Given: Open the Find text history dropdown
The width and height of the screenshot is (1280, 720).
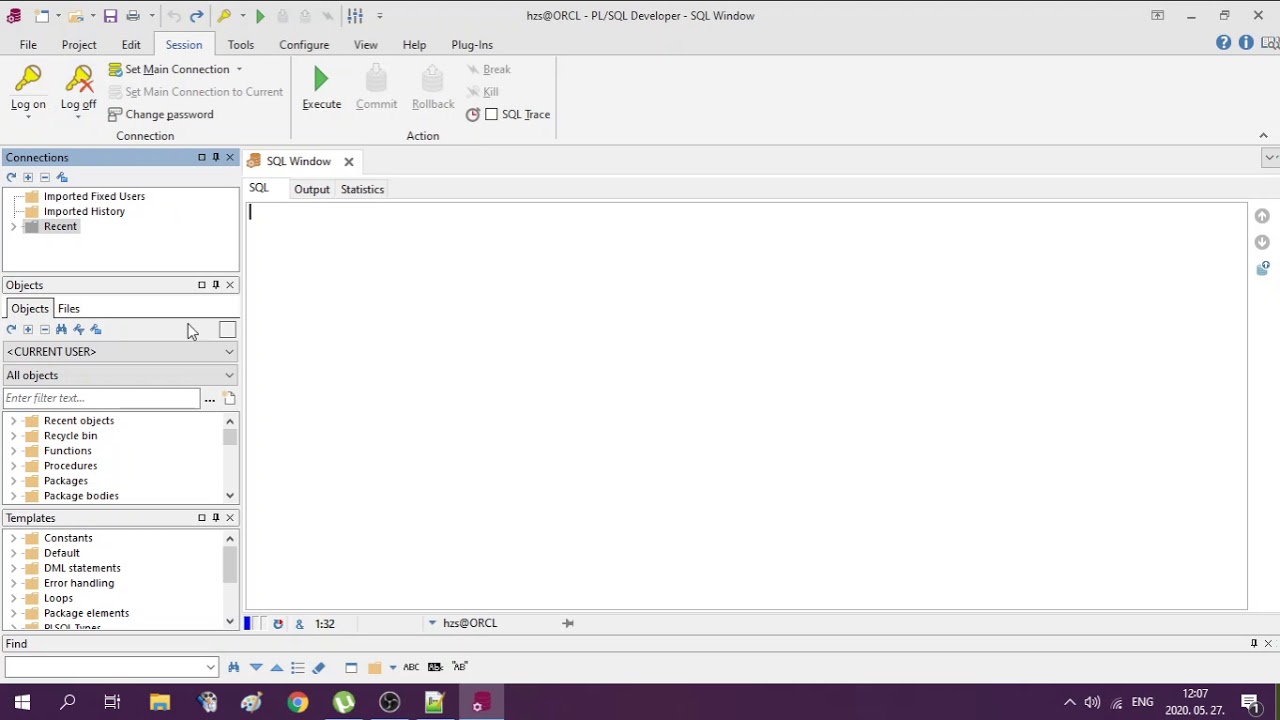Looking at the screenshot, I should click(210, 667).
